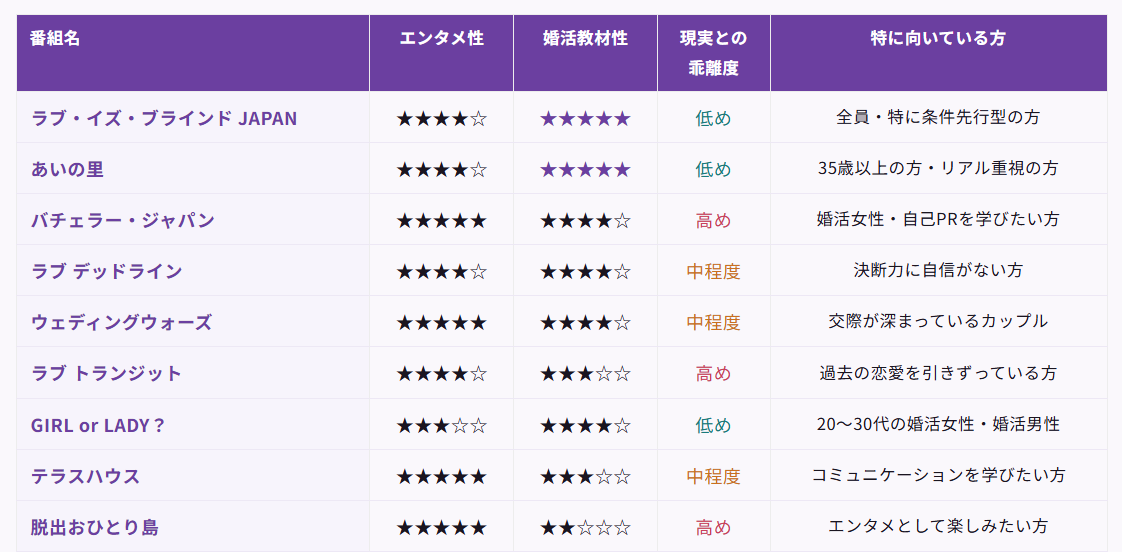This screenshot has width=1122, height=552.
Task: Select the ラブ トランジット show name
Action: coord(107,373)
